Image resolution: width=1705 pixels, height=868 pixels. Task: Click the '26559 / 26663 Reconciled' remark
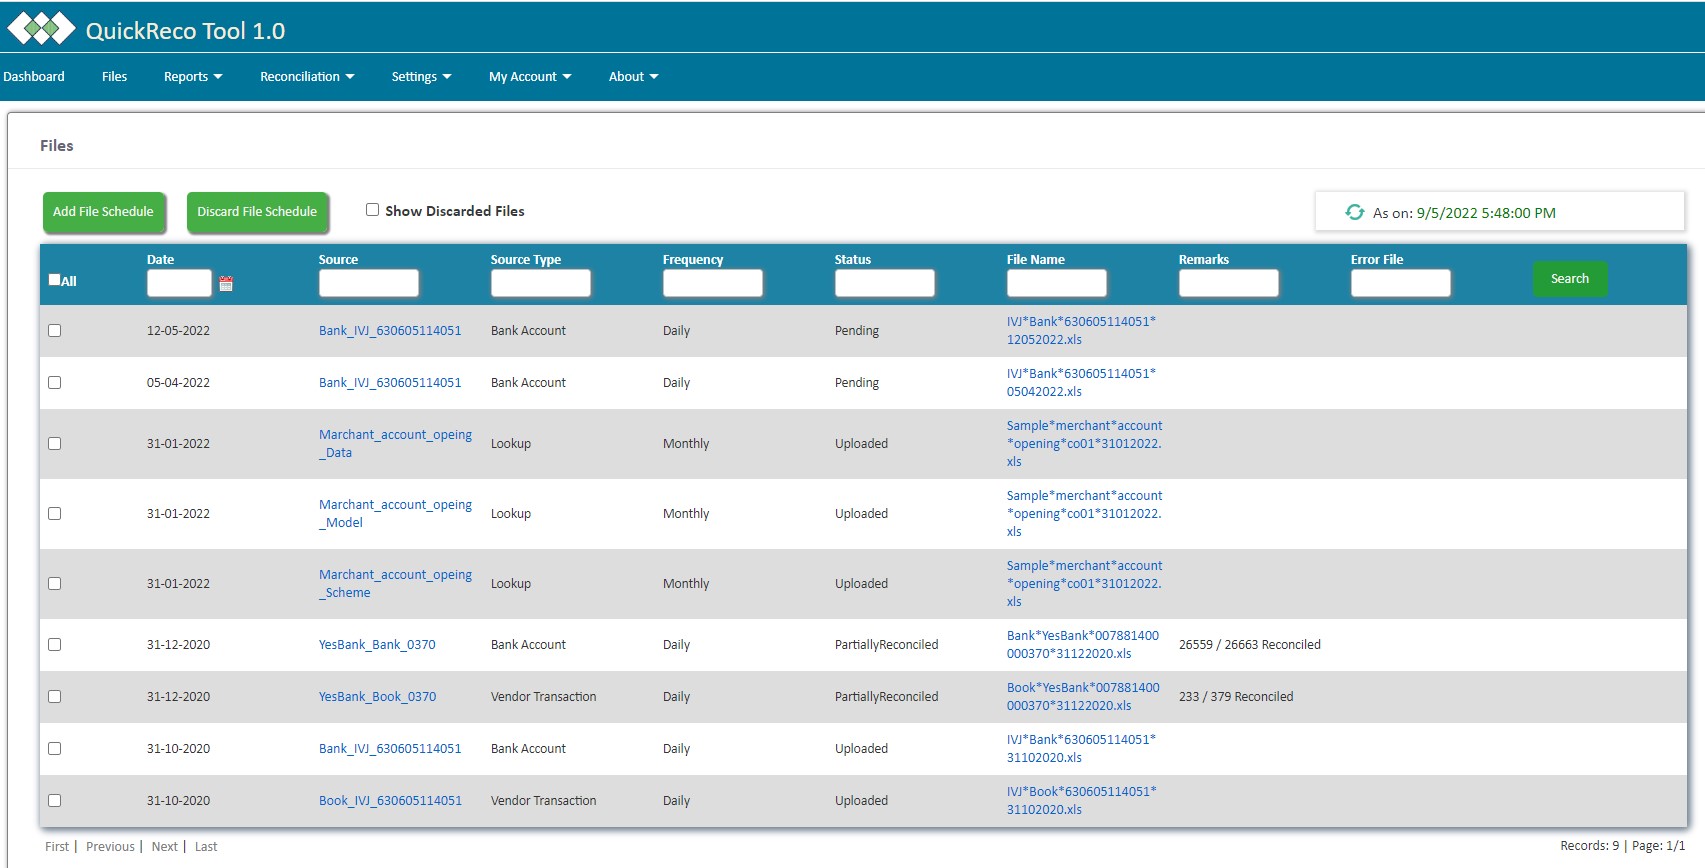[1250, 645]
